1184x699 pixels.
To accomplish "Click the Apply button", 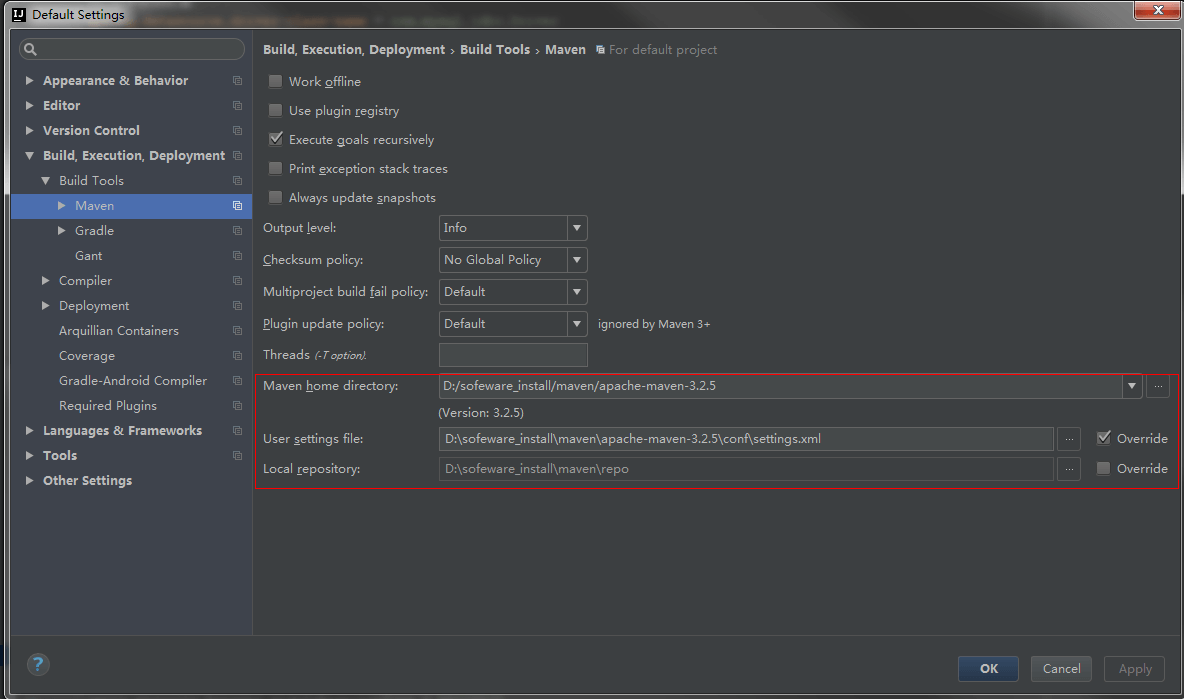I will tap(1134, 669).
